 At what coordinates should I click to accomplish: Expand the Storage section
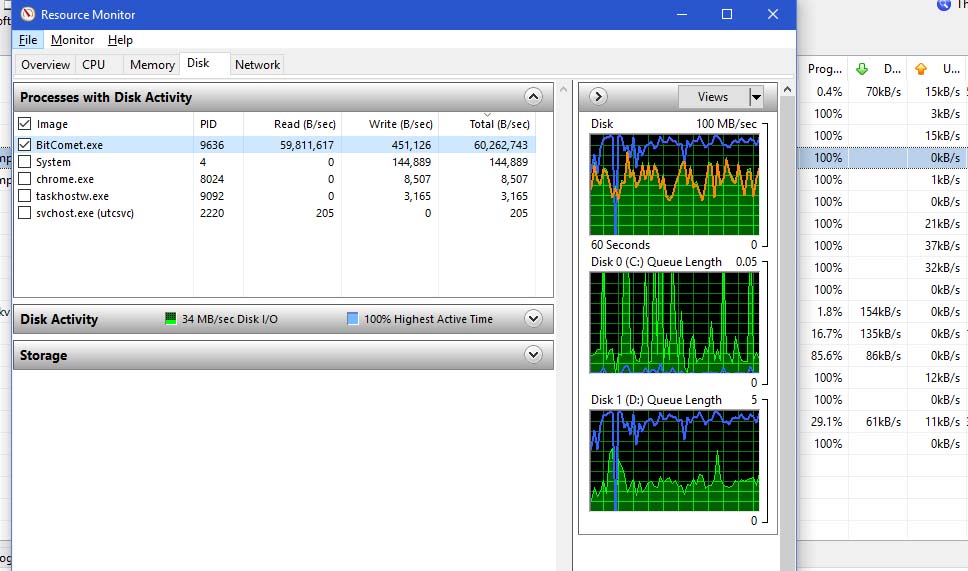(533, 355)
